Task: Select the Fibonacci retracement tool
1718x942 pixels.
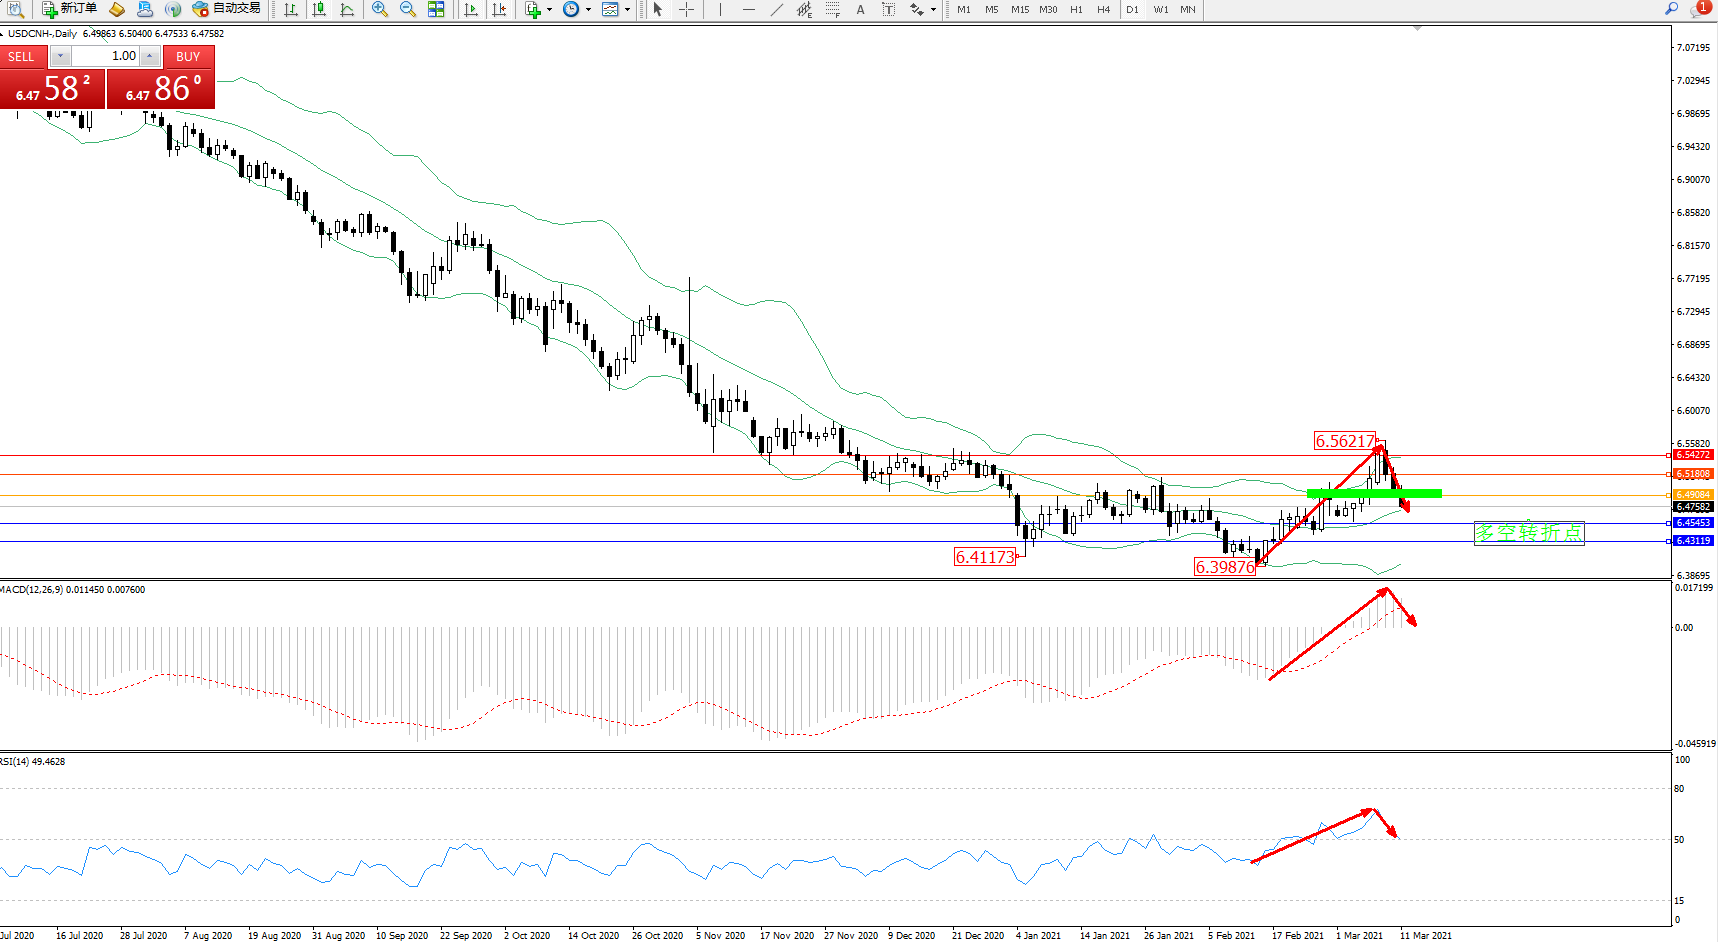Action: [832, 9]
